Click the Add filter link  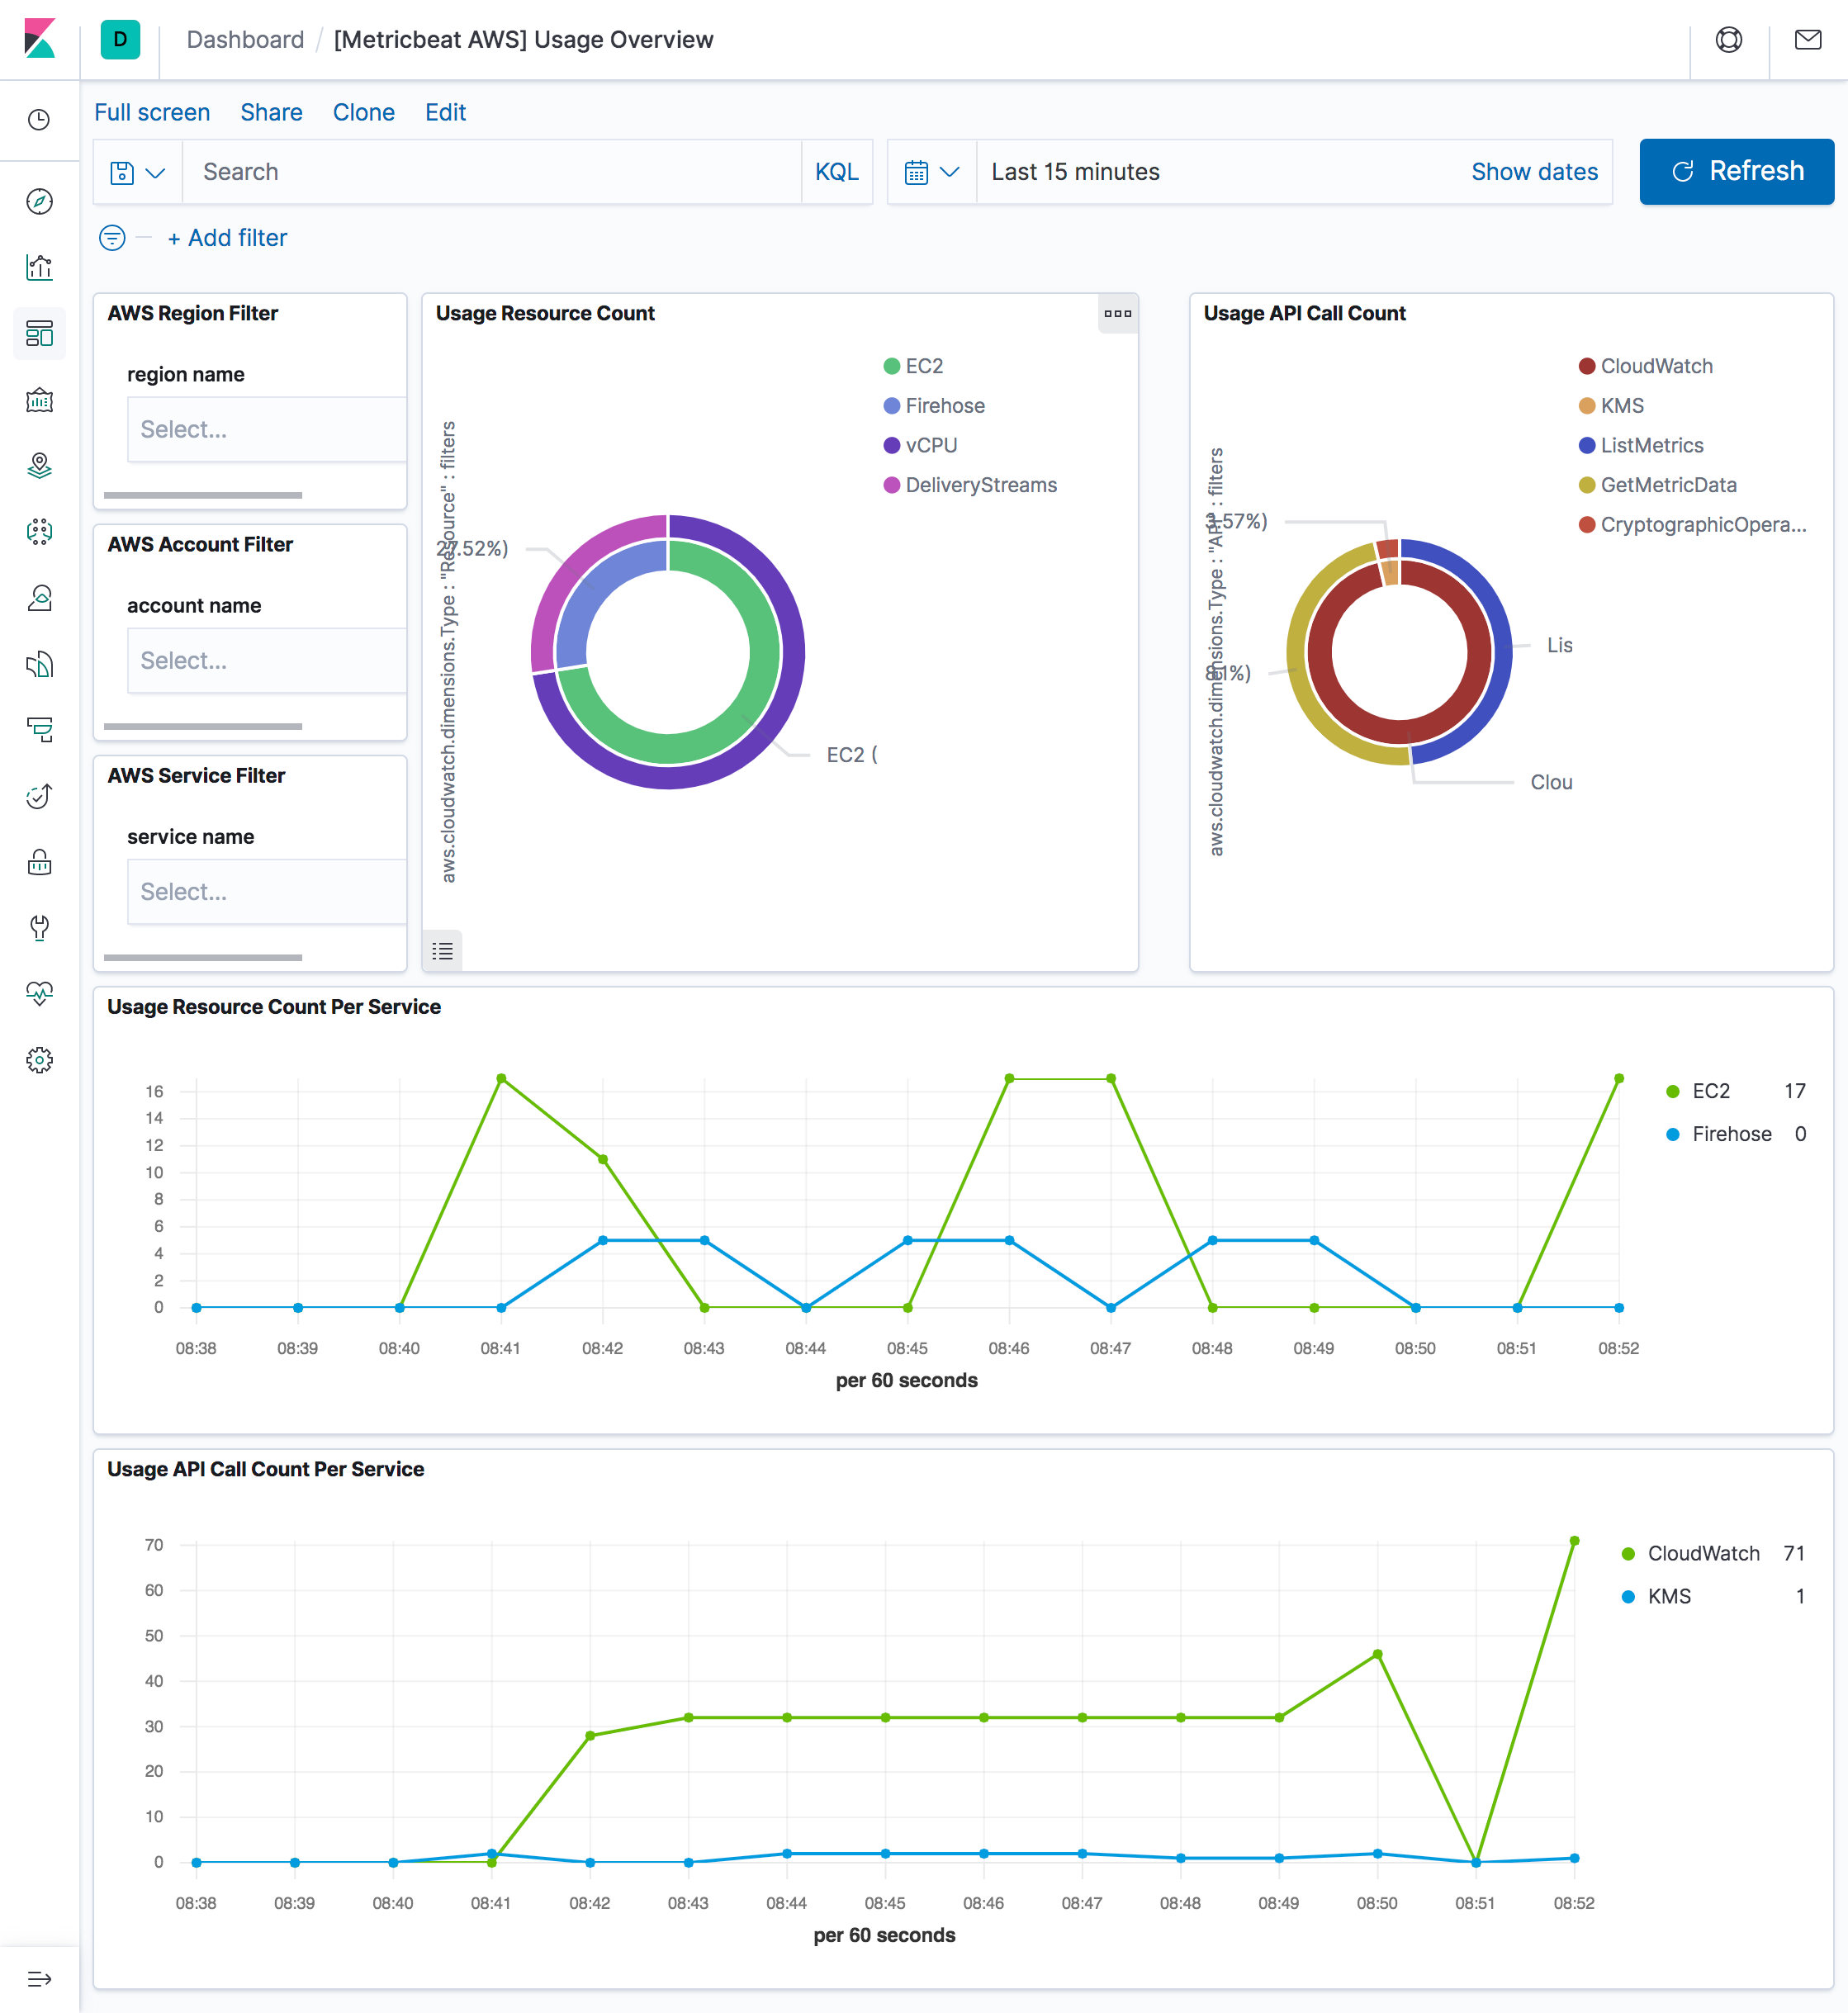point(226,237)
